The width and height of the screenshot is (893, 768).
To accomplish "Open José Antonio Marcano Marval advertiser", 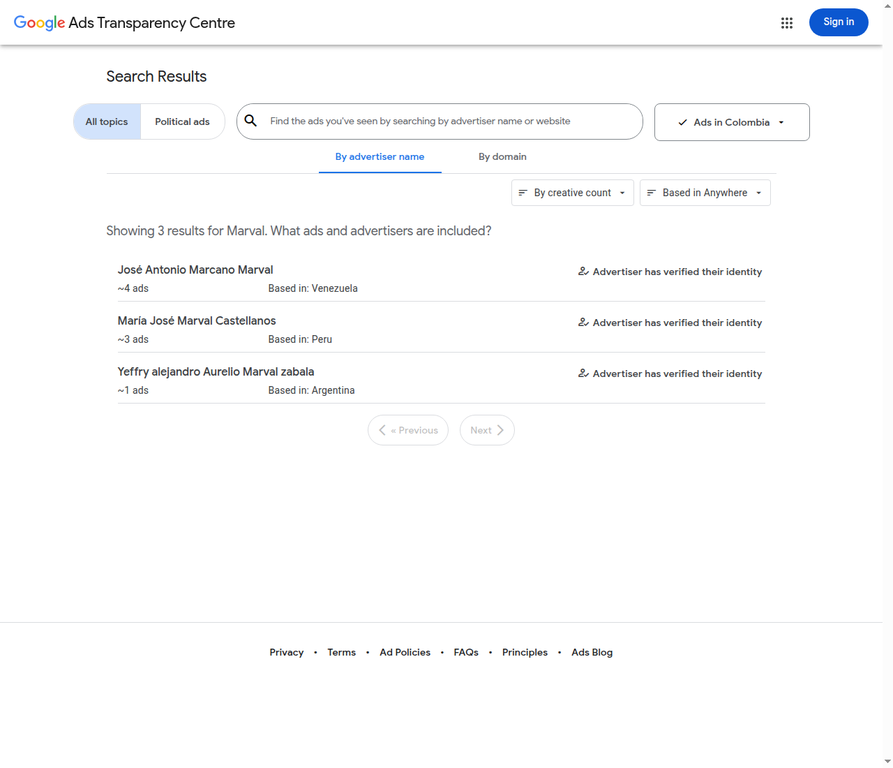I will [x=195, y=270].
